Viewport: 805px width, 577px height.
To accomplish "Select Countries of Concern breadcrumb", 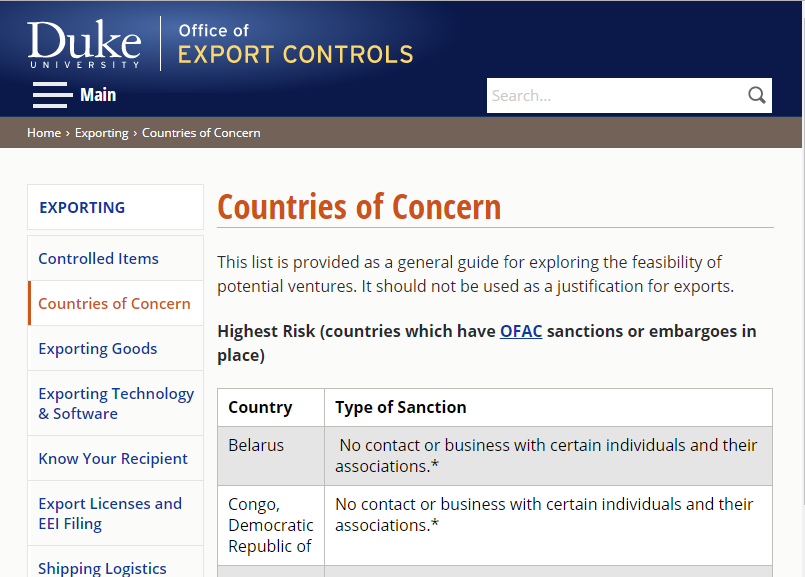I will pyautogui.click(x=201, y=133).
